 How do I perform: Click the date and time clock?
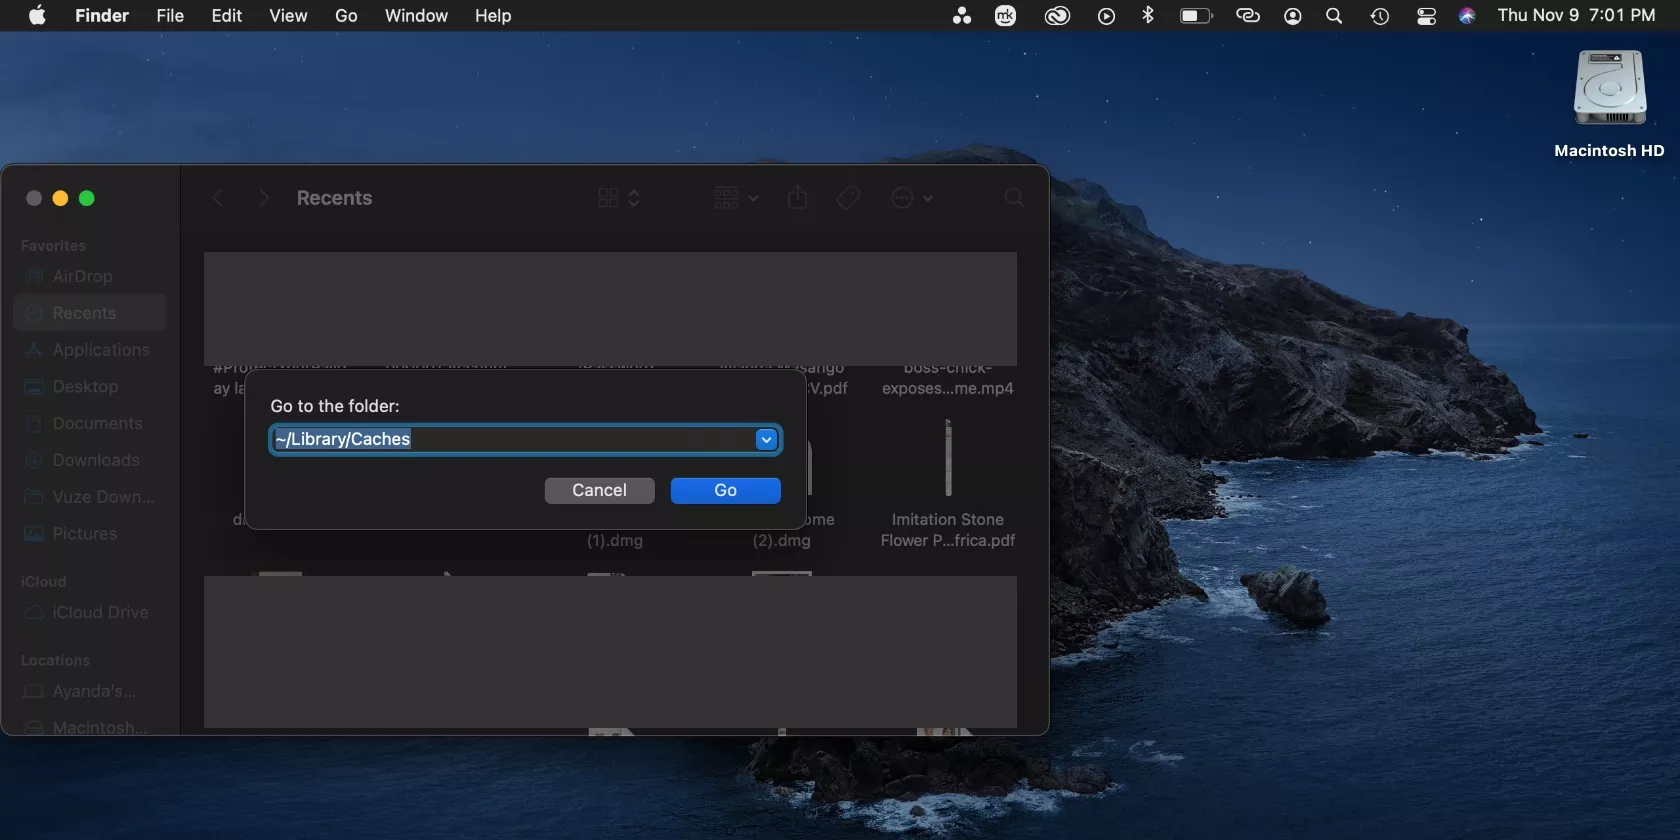pos(1576,15)
